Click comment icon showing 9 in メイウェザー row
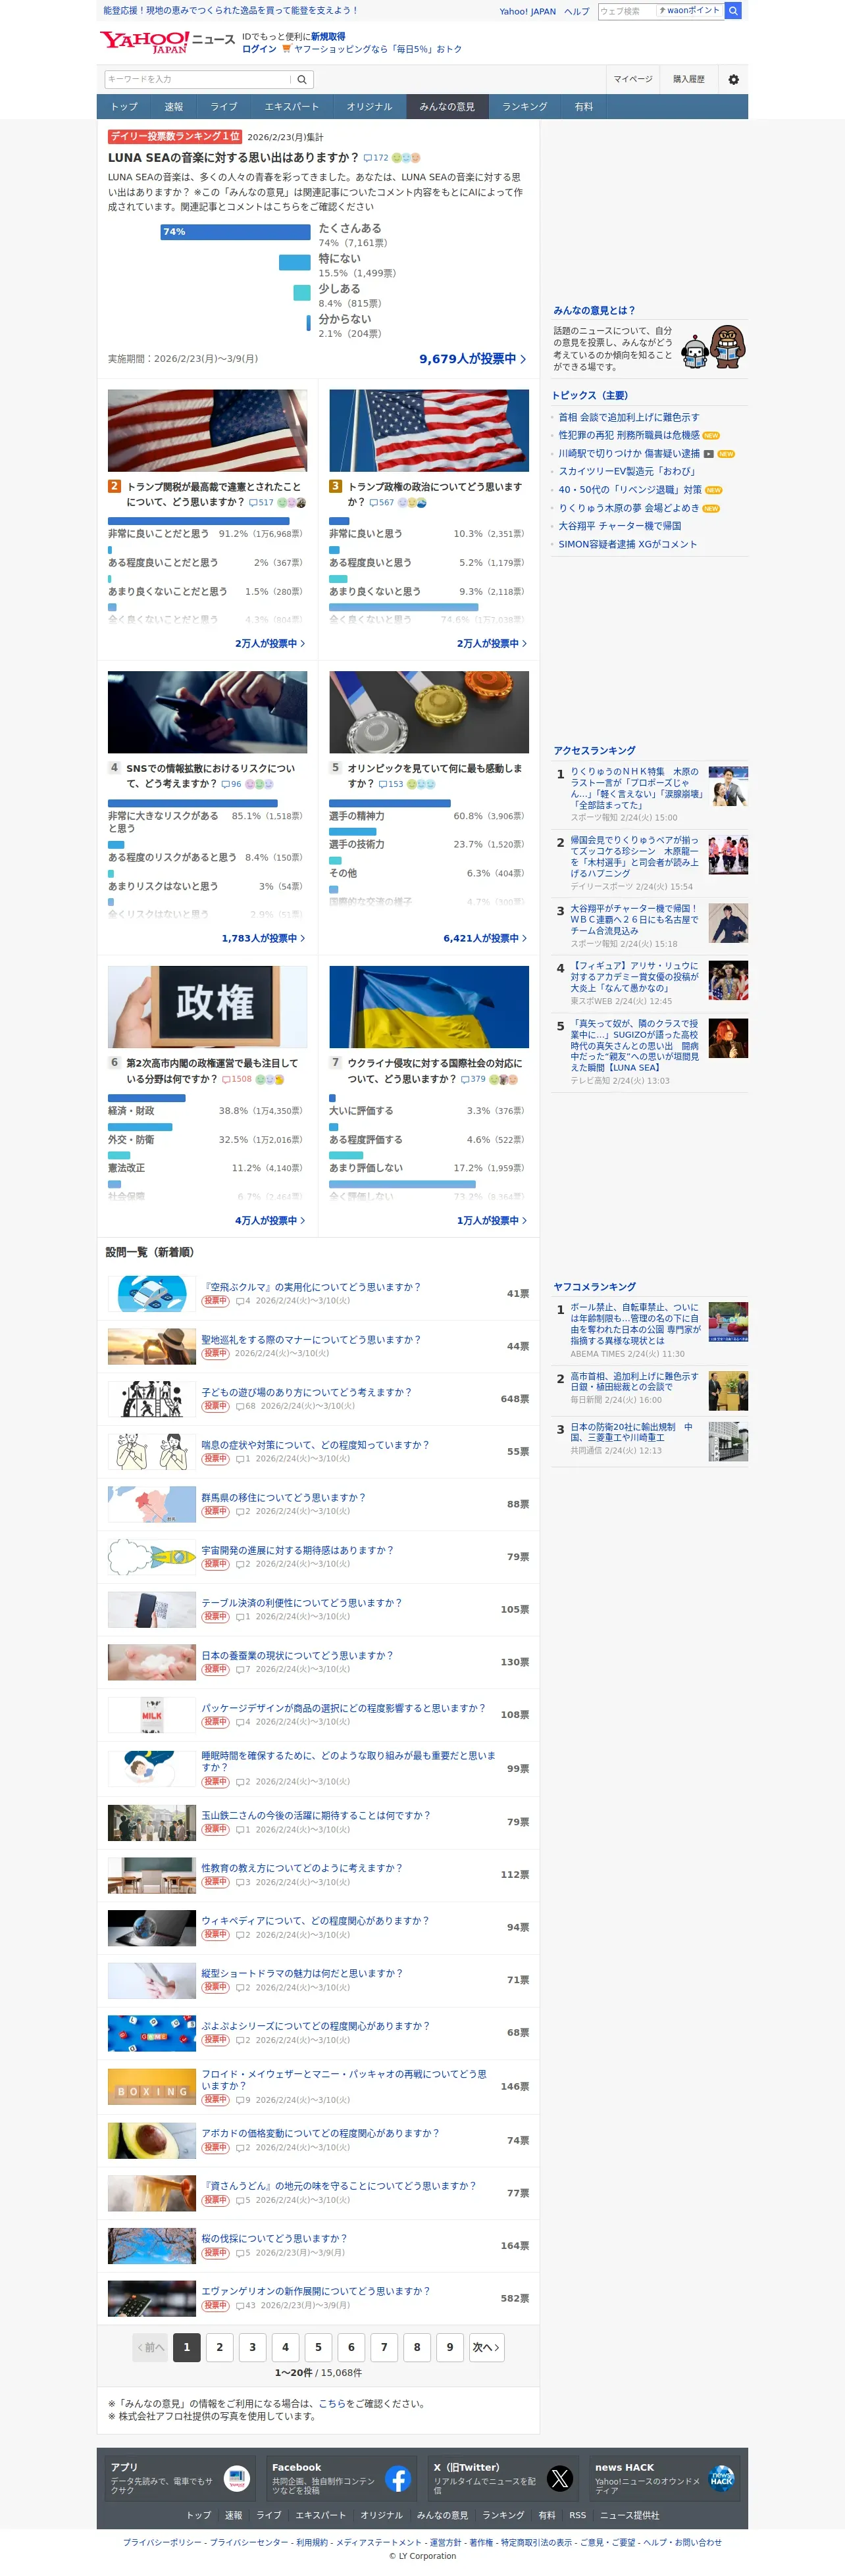Screen dimensions: 845x2576 pos(243,2100)
